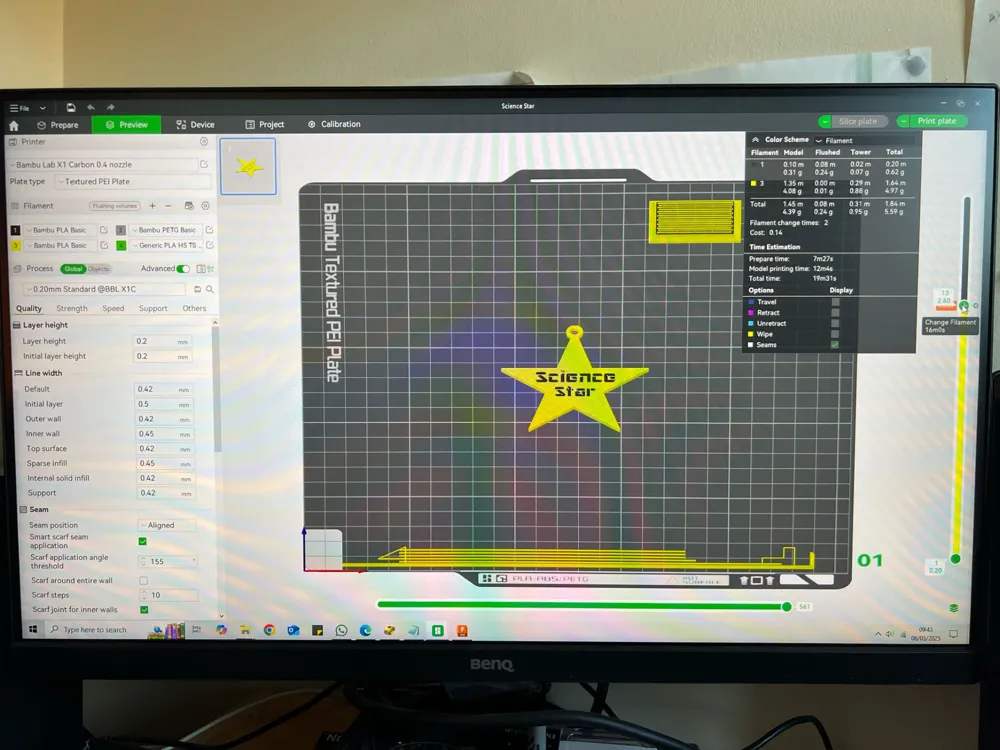Viewport: 1000px width, 750px height.
Task: Edit filament 3 Bambu PLA Basic preset
Action: [x=104, y=246]
